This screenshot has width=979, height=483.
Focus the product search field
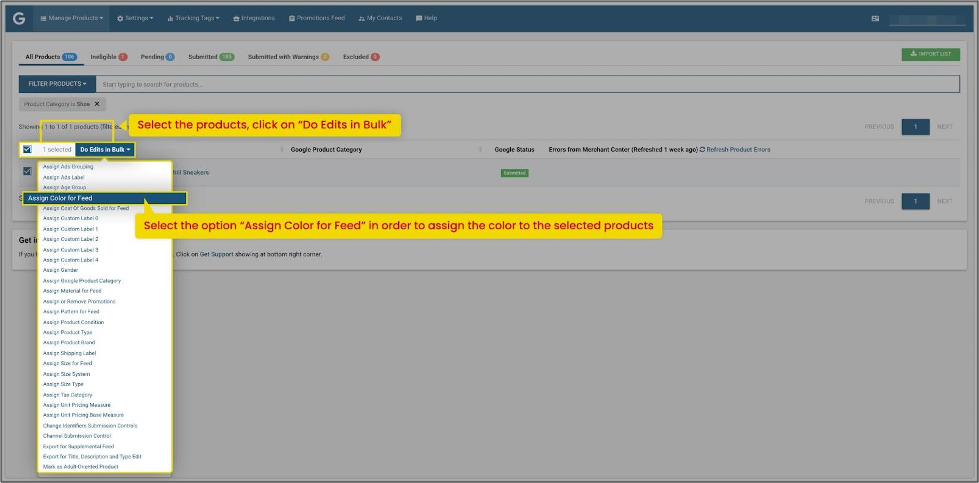(x=528, y=84)
